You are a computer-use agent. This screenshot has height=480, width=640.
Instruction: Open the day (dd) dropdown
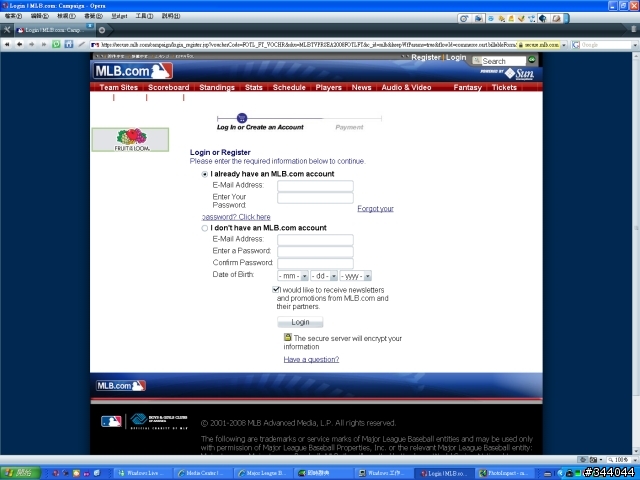click(x=324, y=276)
